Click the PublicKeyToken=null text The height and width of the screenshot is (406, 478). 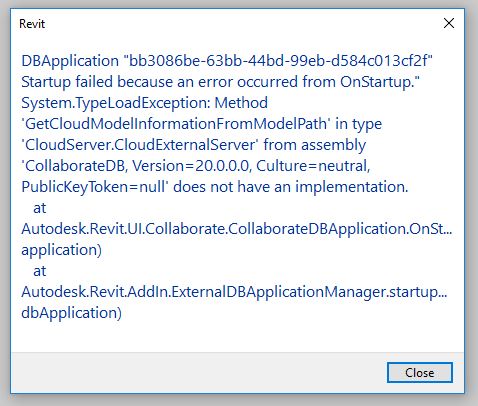[x=95, y=187]
